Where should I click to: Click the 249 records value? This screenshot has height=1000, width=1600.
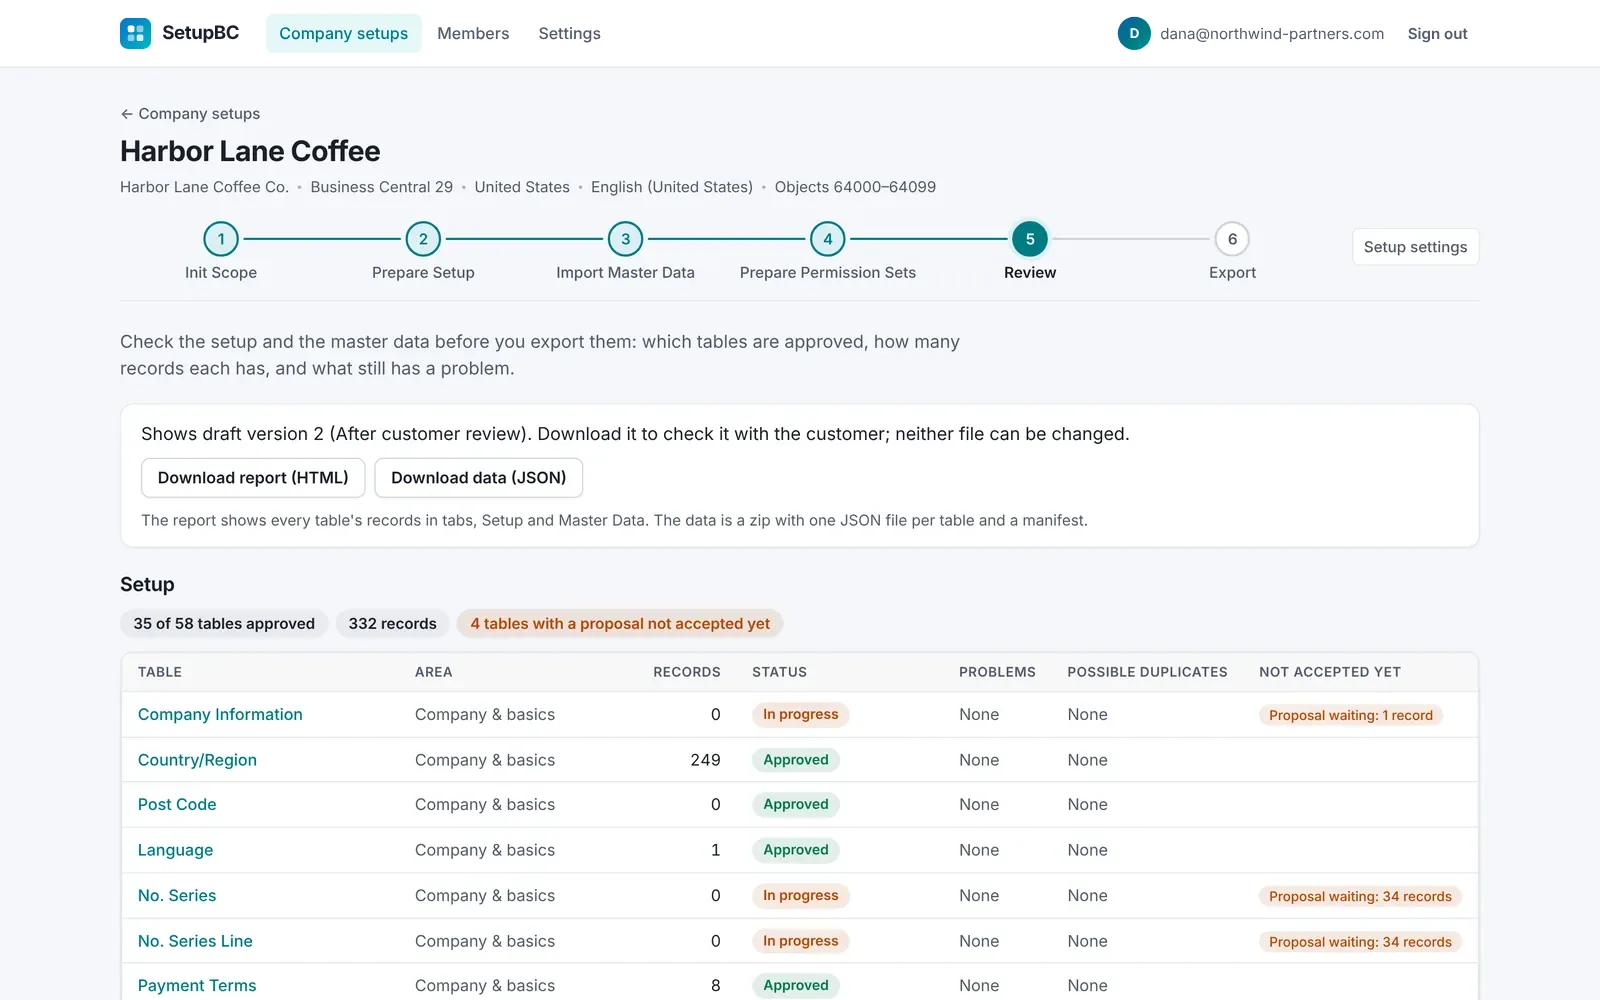tap(705, 760)
